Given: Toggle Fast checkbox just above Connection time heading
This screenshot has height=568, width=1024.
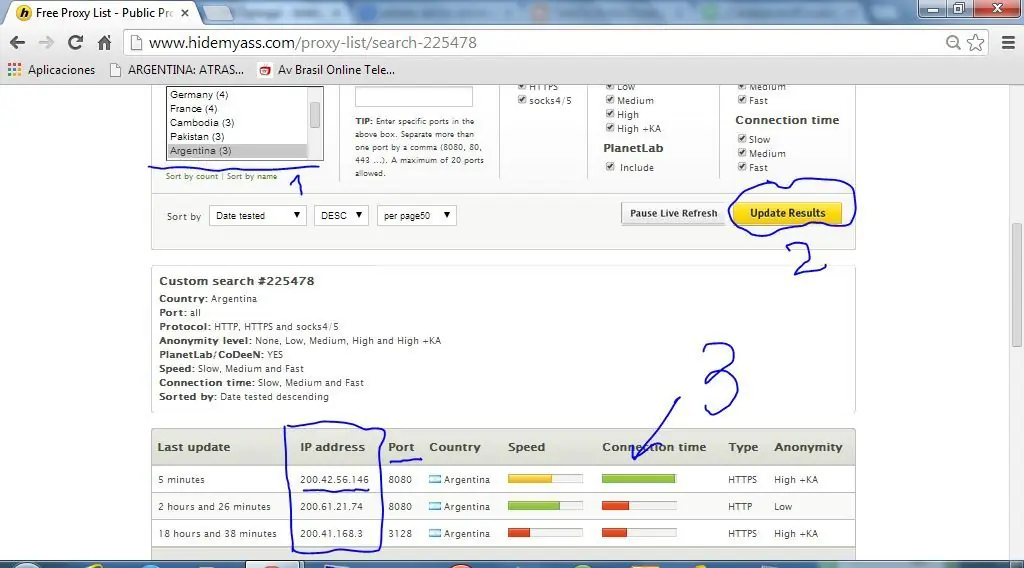Looking at the screenshot, I should [742, 100].
